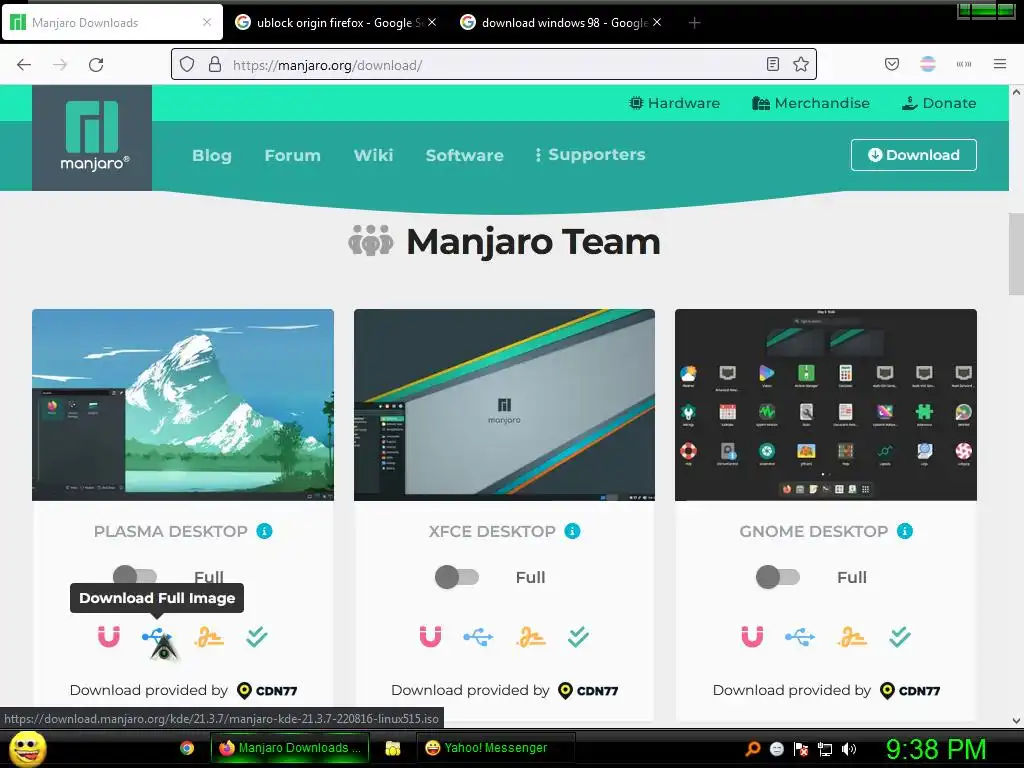Open the smiley start button in the taskbar
Viewport: 1024px width, 768px height.
click(27, 748)
